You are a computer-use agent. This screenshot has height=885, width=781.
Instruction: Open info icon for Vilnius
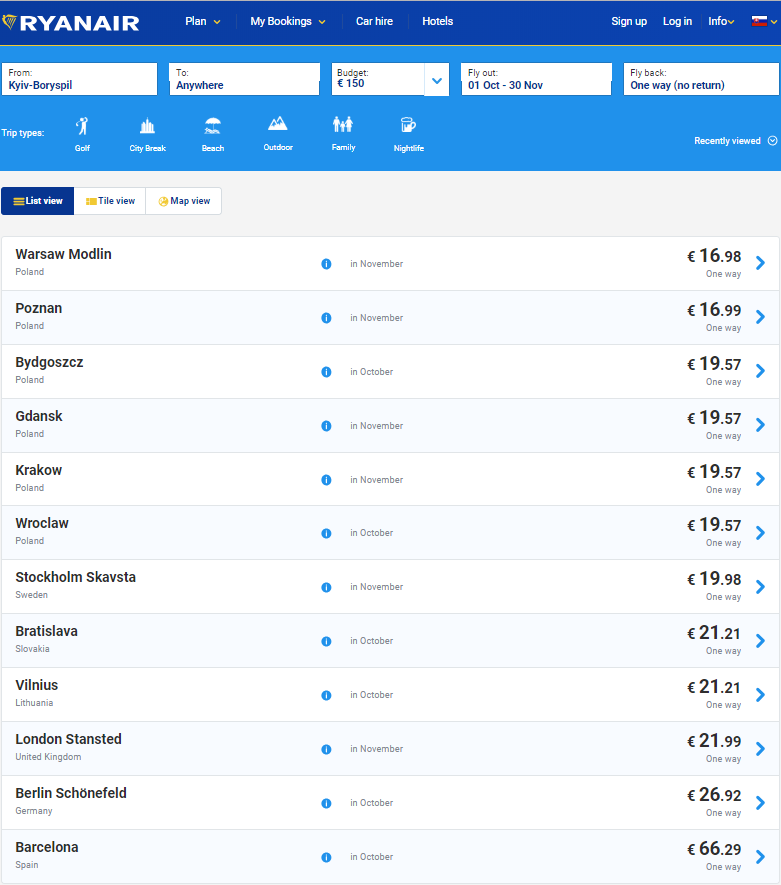[x=326, y=695]
